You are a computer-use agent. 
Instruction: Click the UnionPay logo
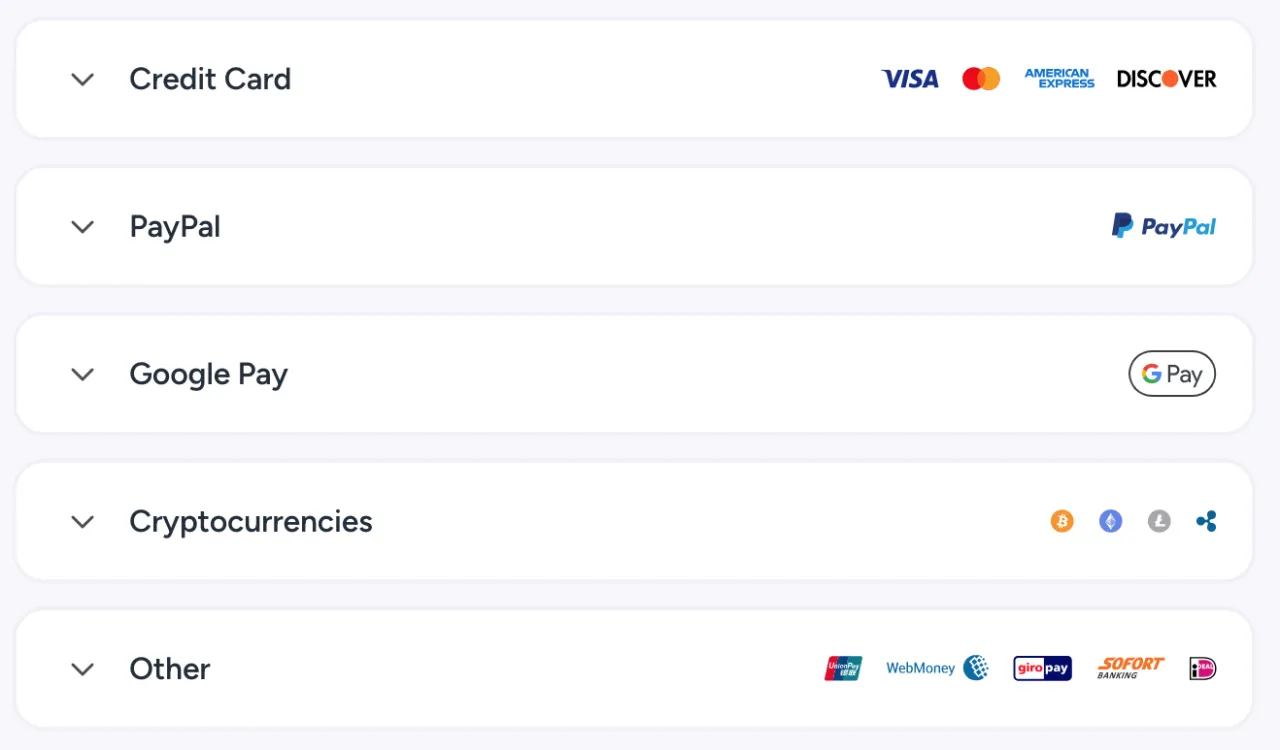[x=843, y=668]
